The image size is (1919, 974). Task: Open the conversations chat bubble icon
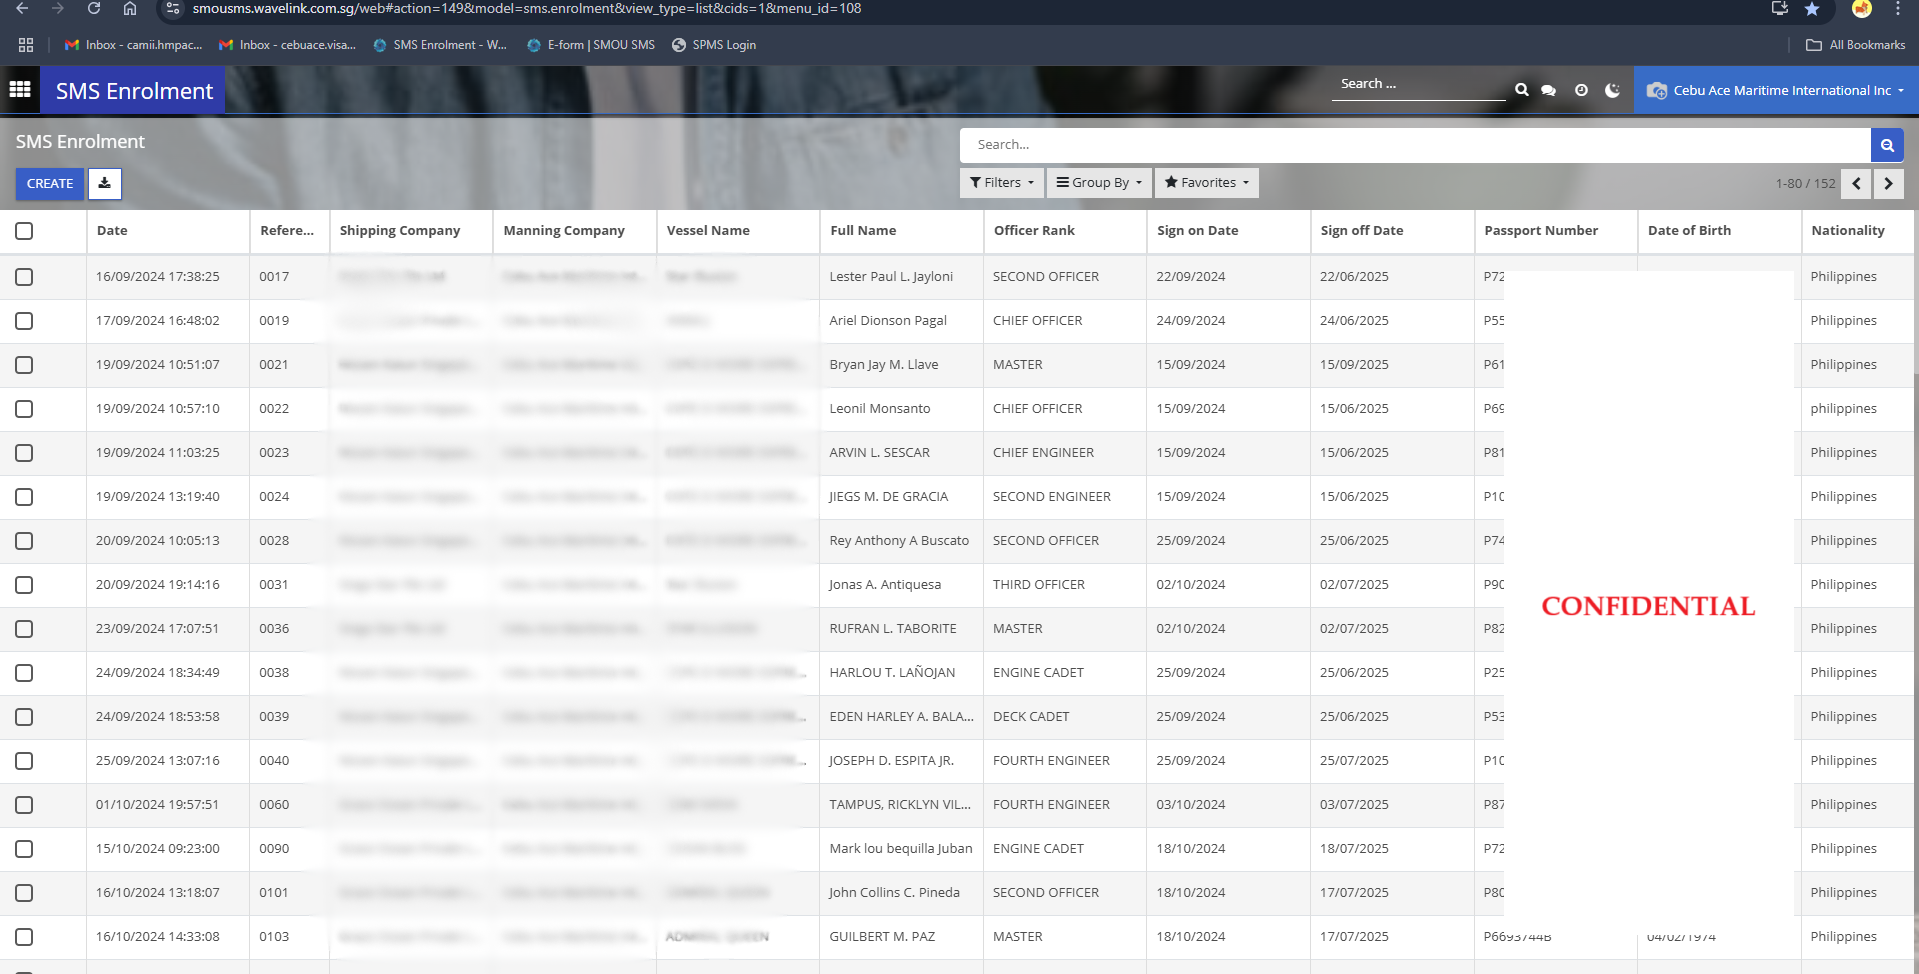pos(1548,90)
